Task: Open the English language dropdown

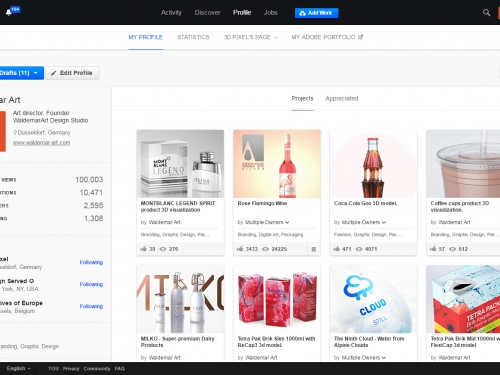Action: (x=19, y=369)
